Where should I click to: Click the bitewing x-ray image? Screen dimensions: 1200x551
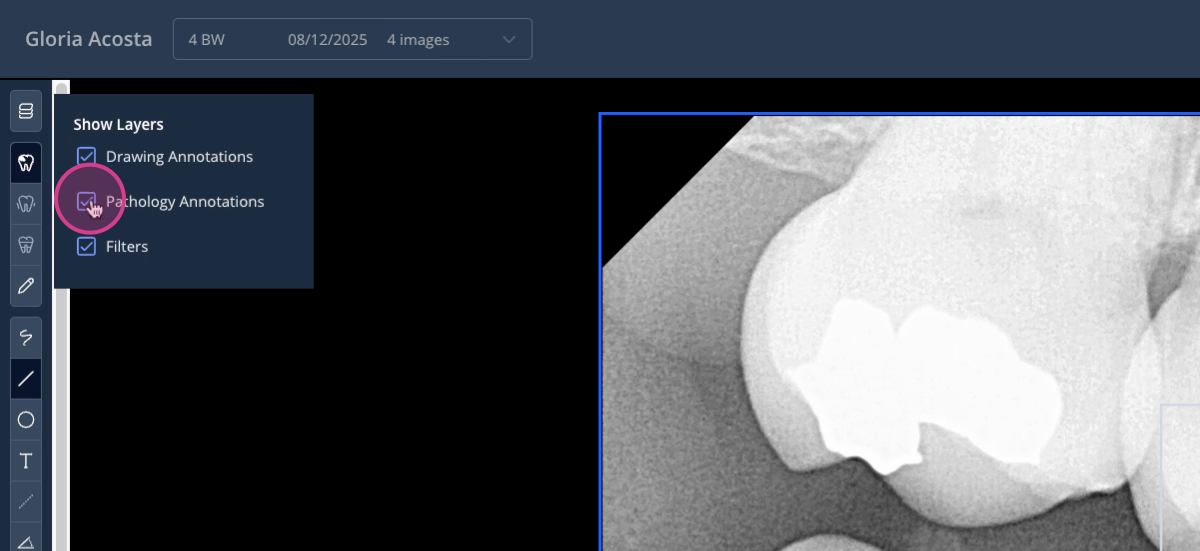point(900,332)
